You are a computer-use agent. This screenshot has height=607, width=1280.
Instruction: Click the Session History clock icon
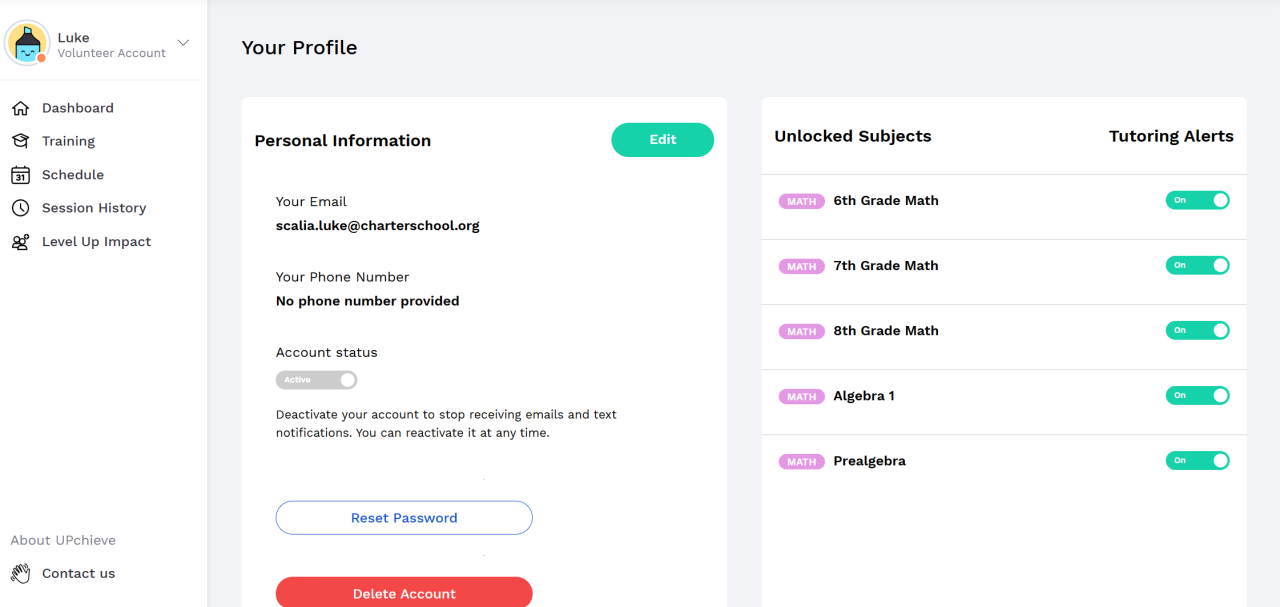click(x=20, y=208)
